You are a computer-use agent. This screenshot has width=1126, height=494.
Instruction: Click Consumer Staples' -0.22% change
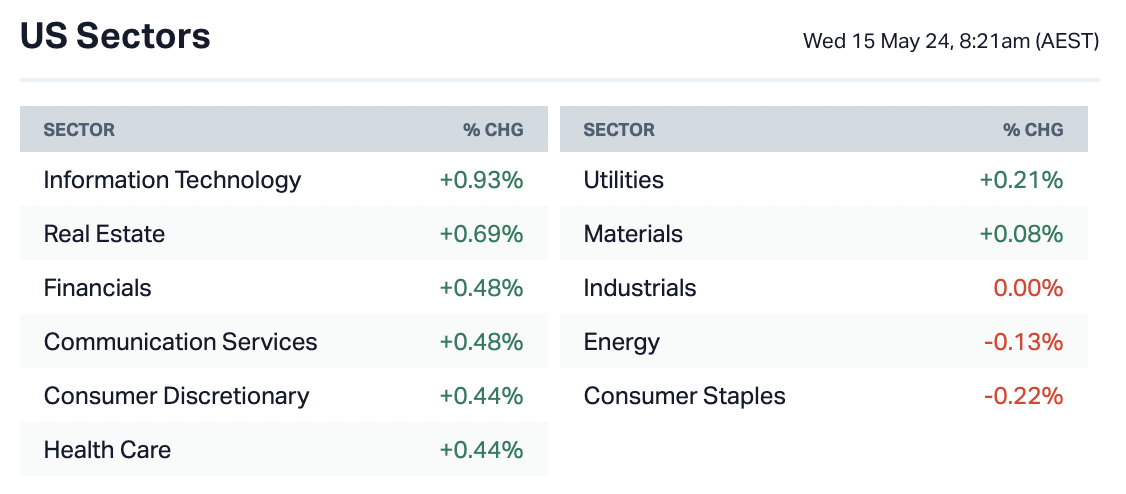coord(1023,396)
